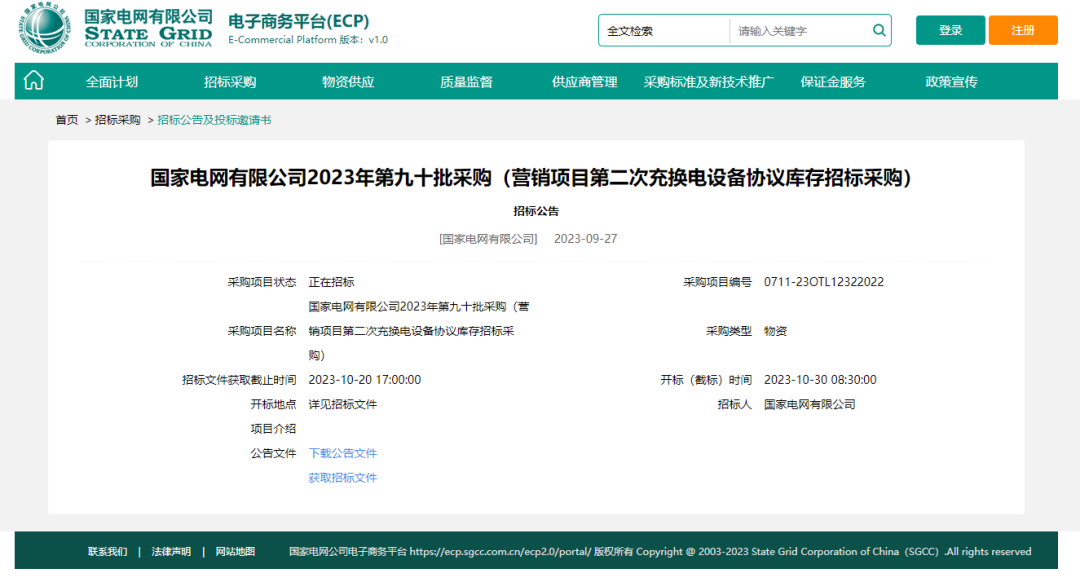
Task: Click the State Grid logo
Action: (x=115, y=28)
